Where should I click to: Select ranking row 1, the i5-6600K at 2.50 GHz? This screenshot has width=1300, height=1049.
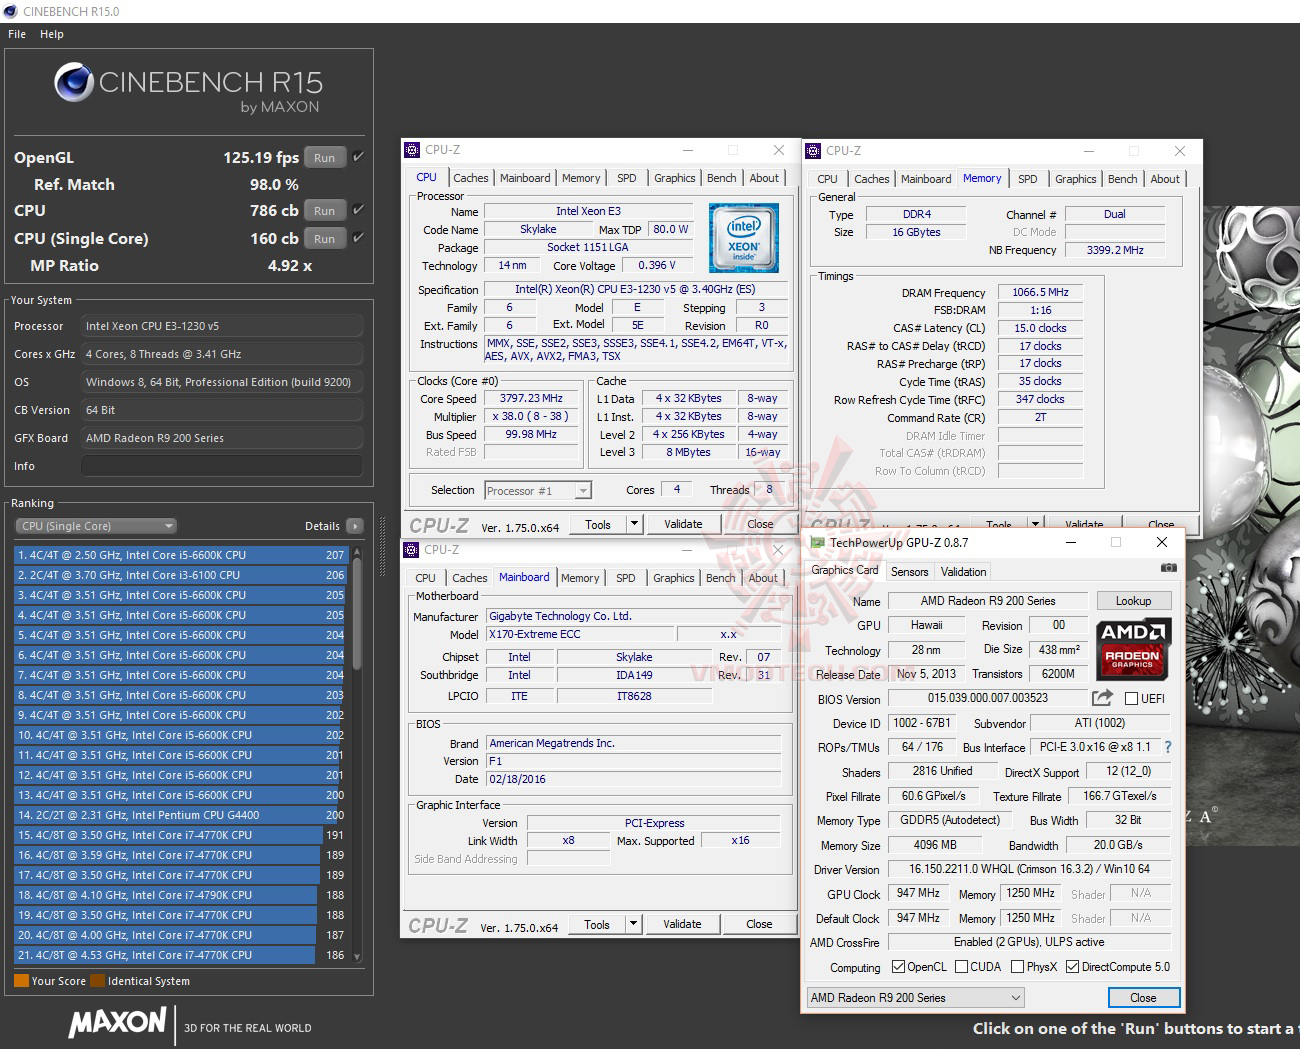coord(180,555)
